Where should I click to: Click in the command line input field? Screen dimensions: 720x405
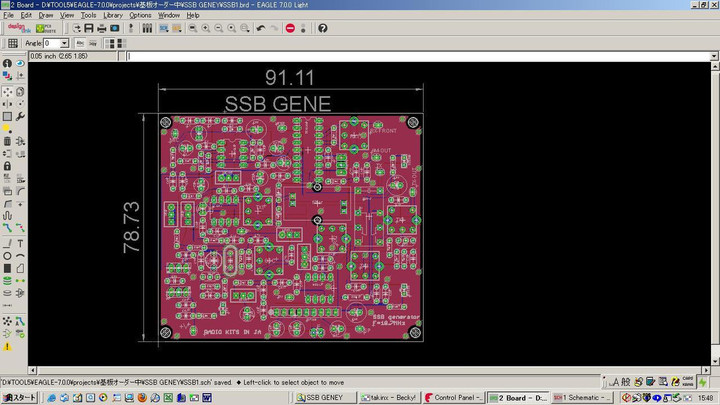tap(400, 56)
